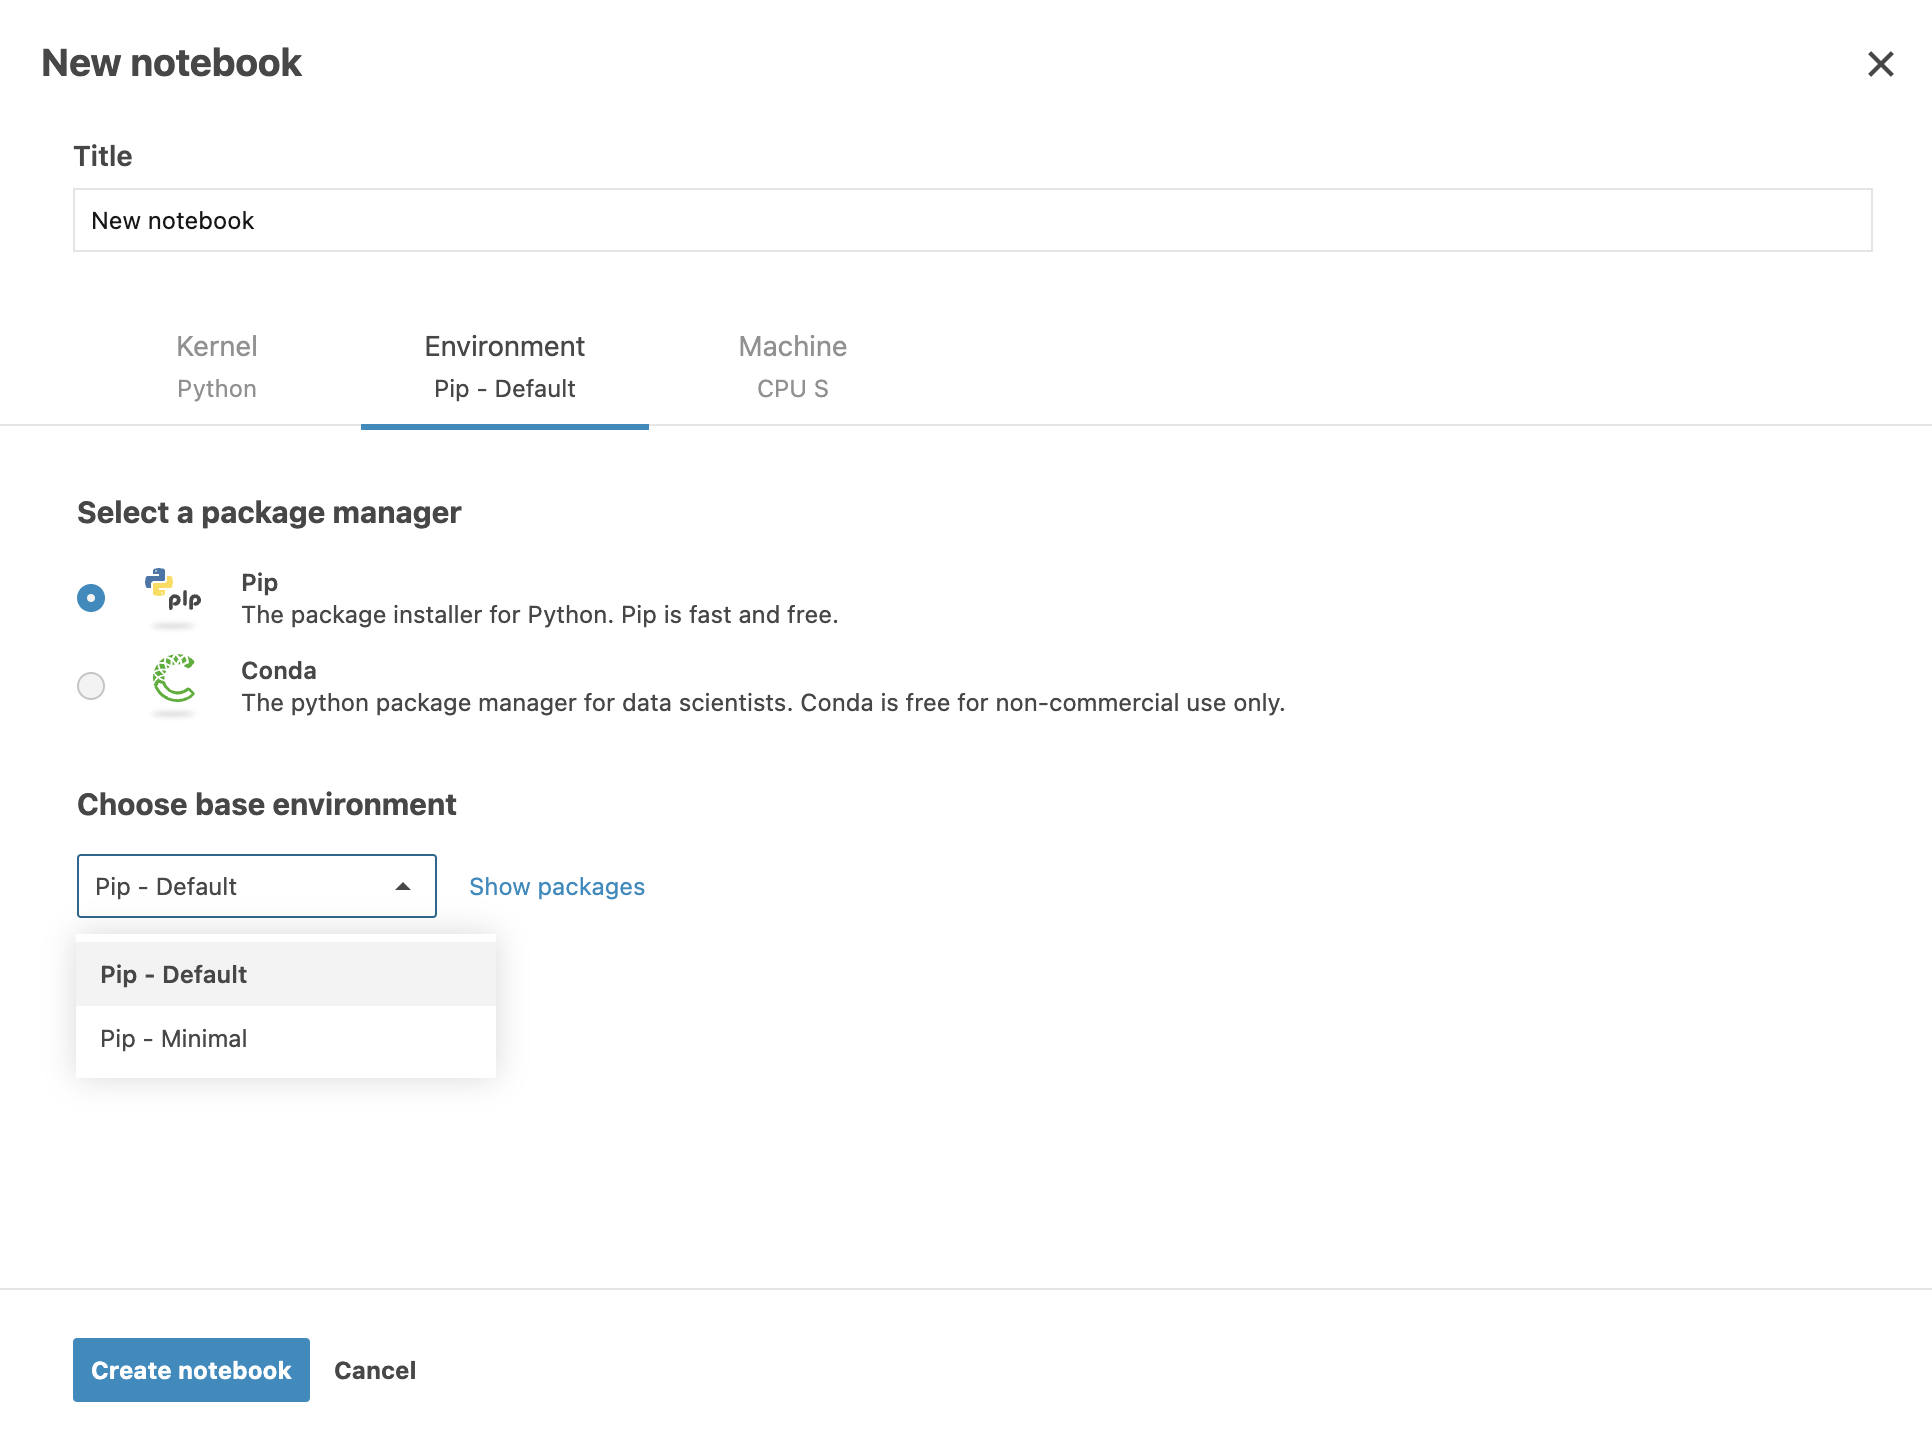Switch to the Kernel tab

tap(217, 367)
